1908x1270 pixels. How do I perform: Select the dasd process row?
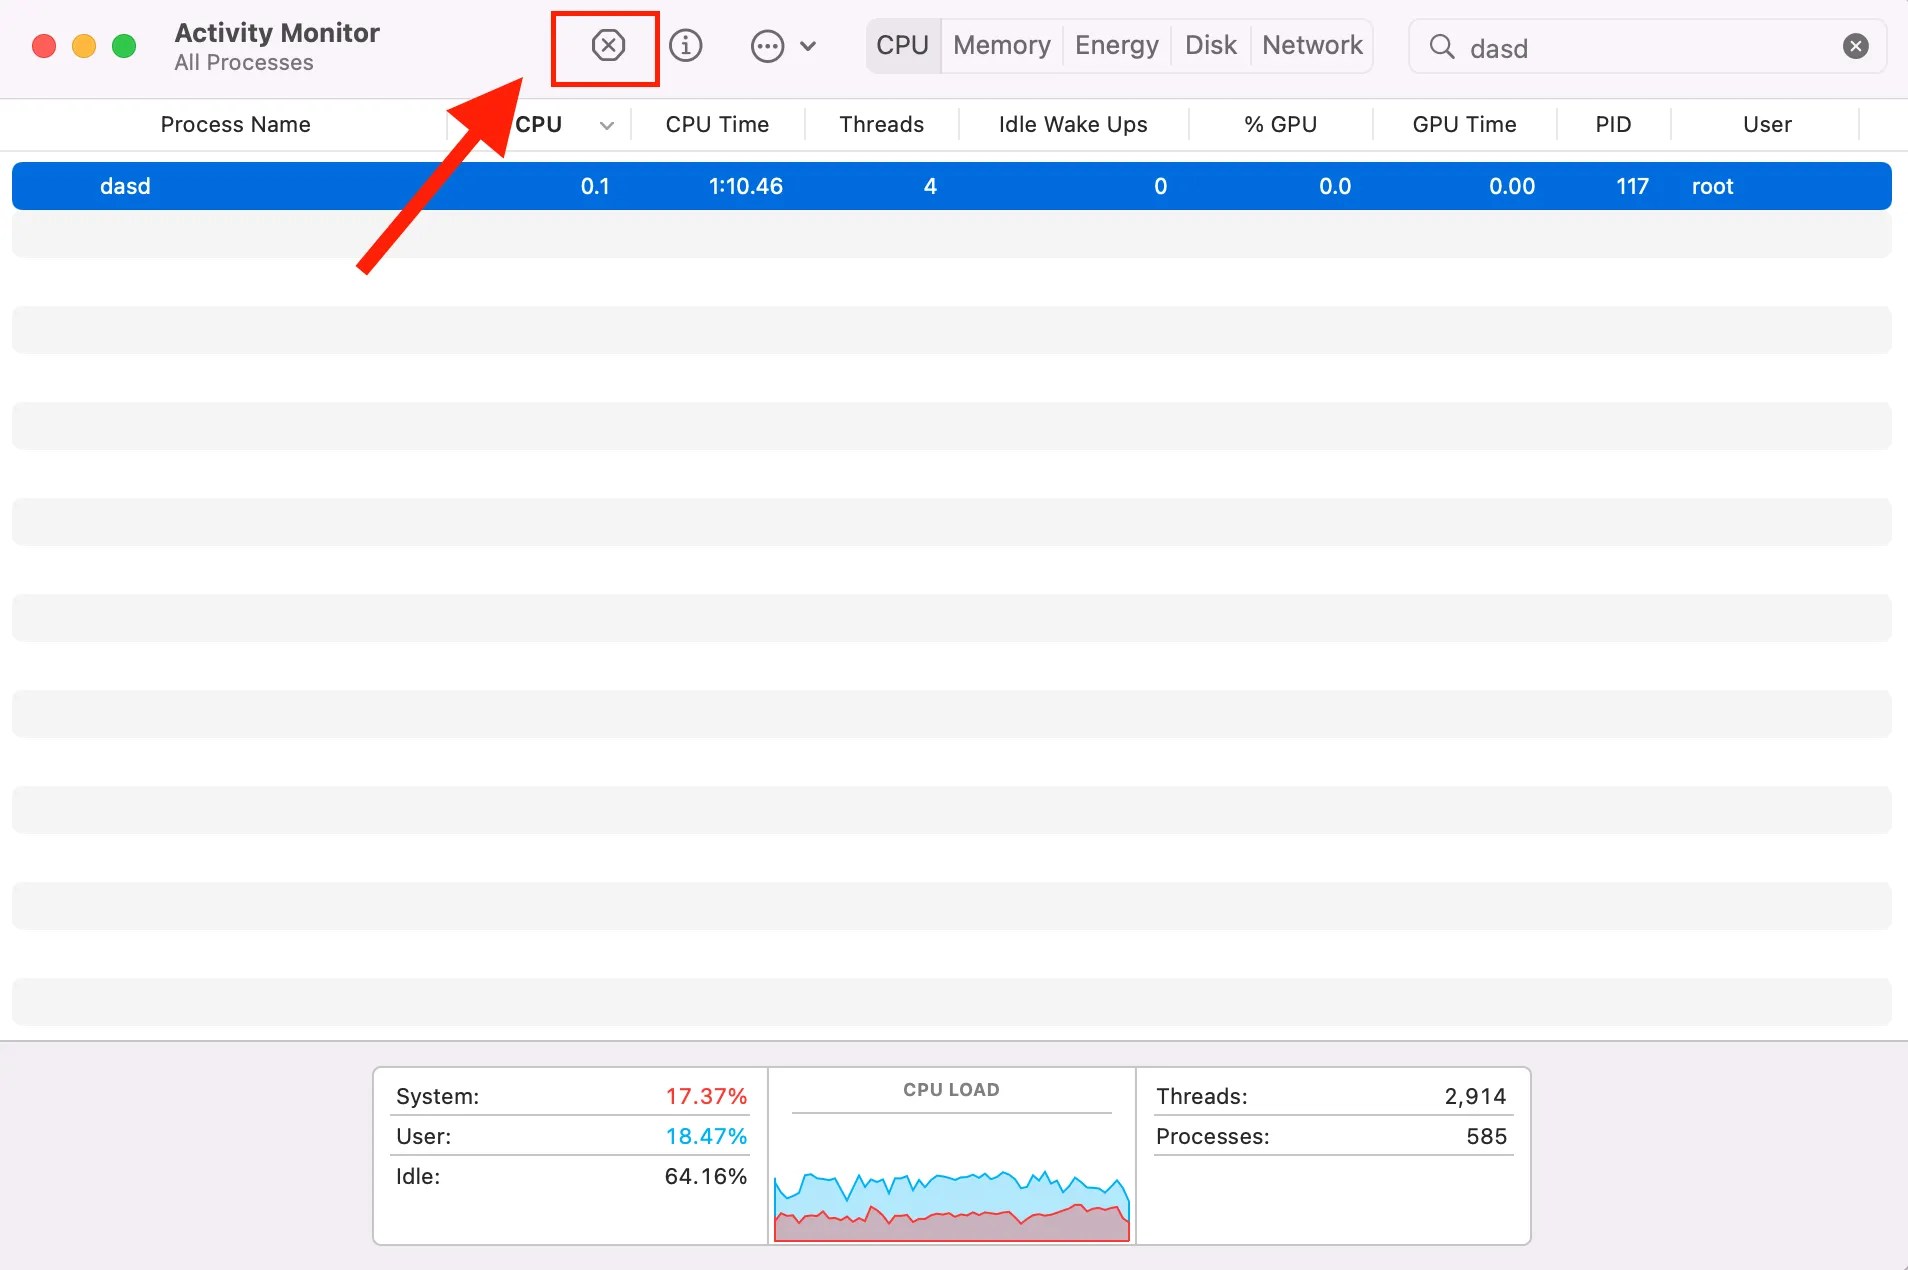coord(952,186)
